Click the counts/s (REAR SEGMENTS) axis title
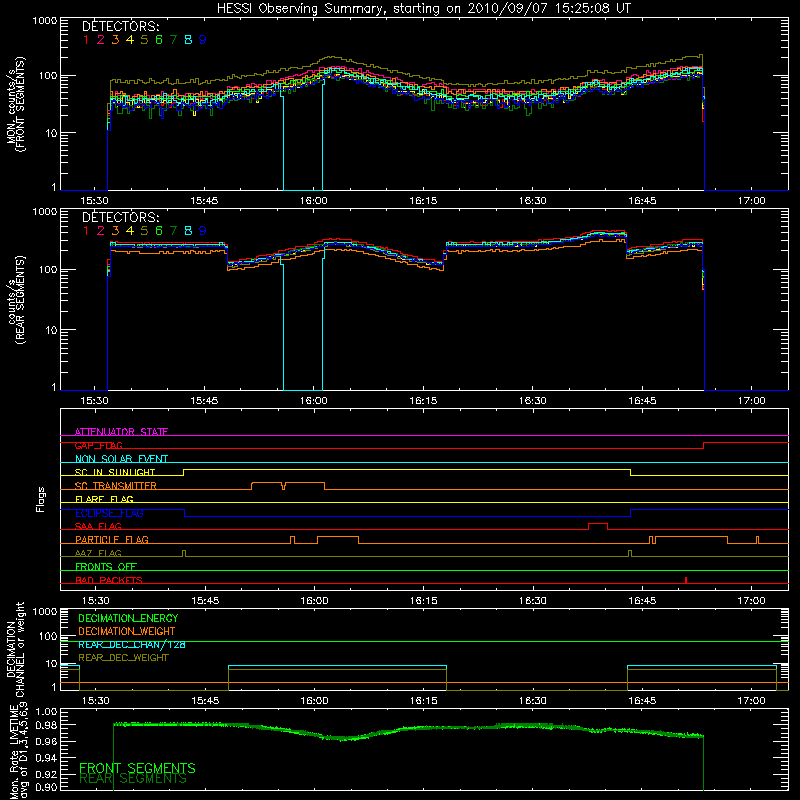Image resolution: width=800 pixels, height=800 pixels. 16,300
